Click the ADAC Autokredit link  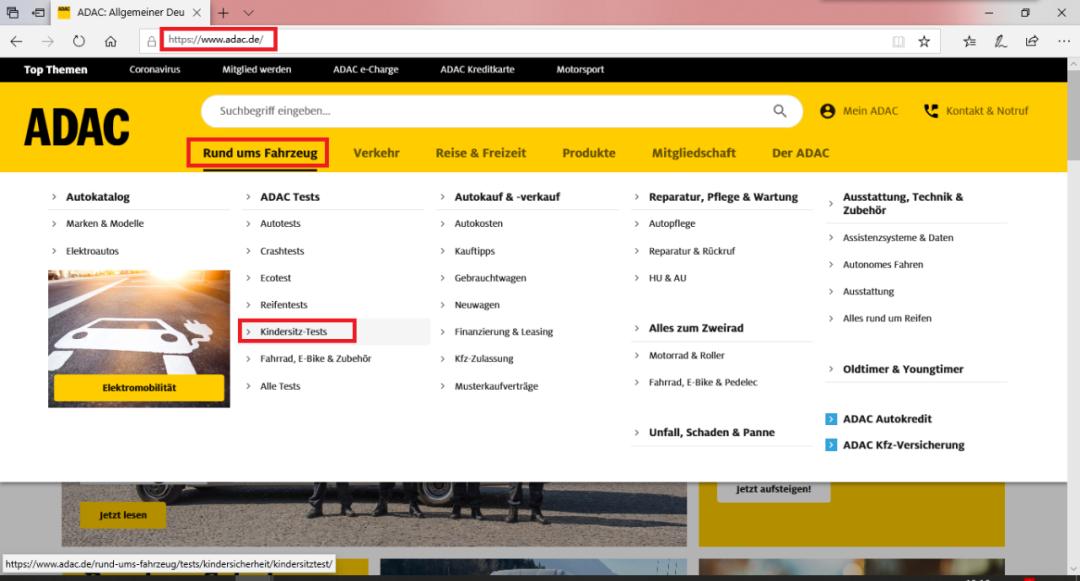coord(886,419)
